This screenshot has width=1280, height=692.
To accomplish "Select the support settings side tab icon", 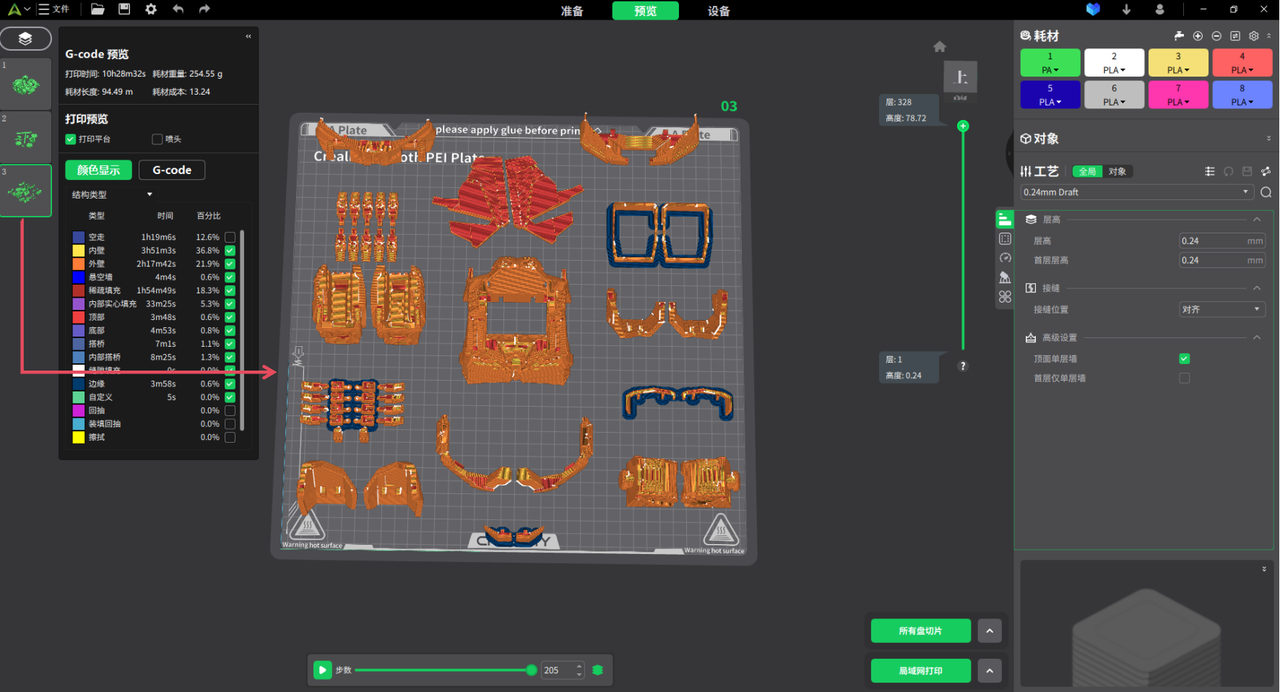I will click(1005, 278).
